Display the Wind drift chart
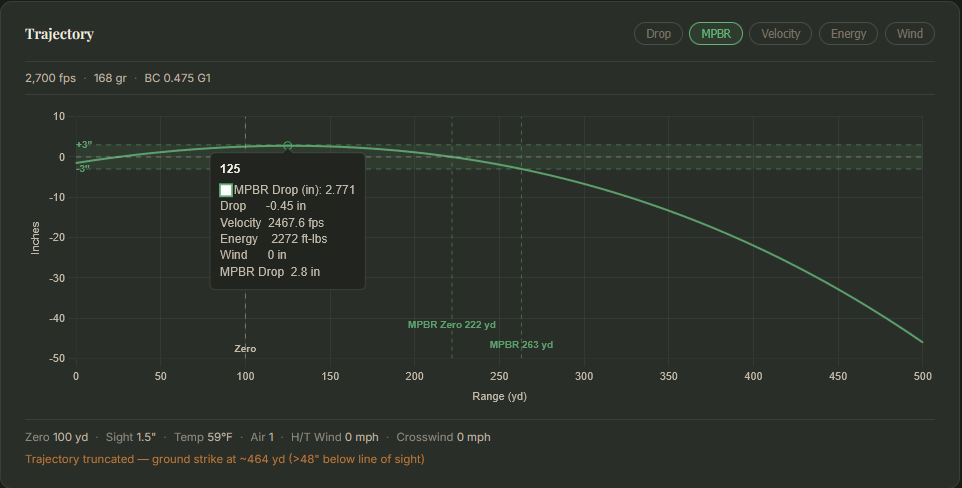Image resolution: width=962 pixels, height=488 pixels. (909, 34)
